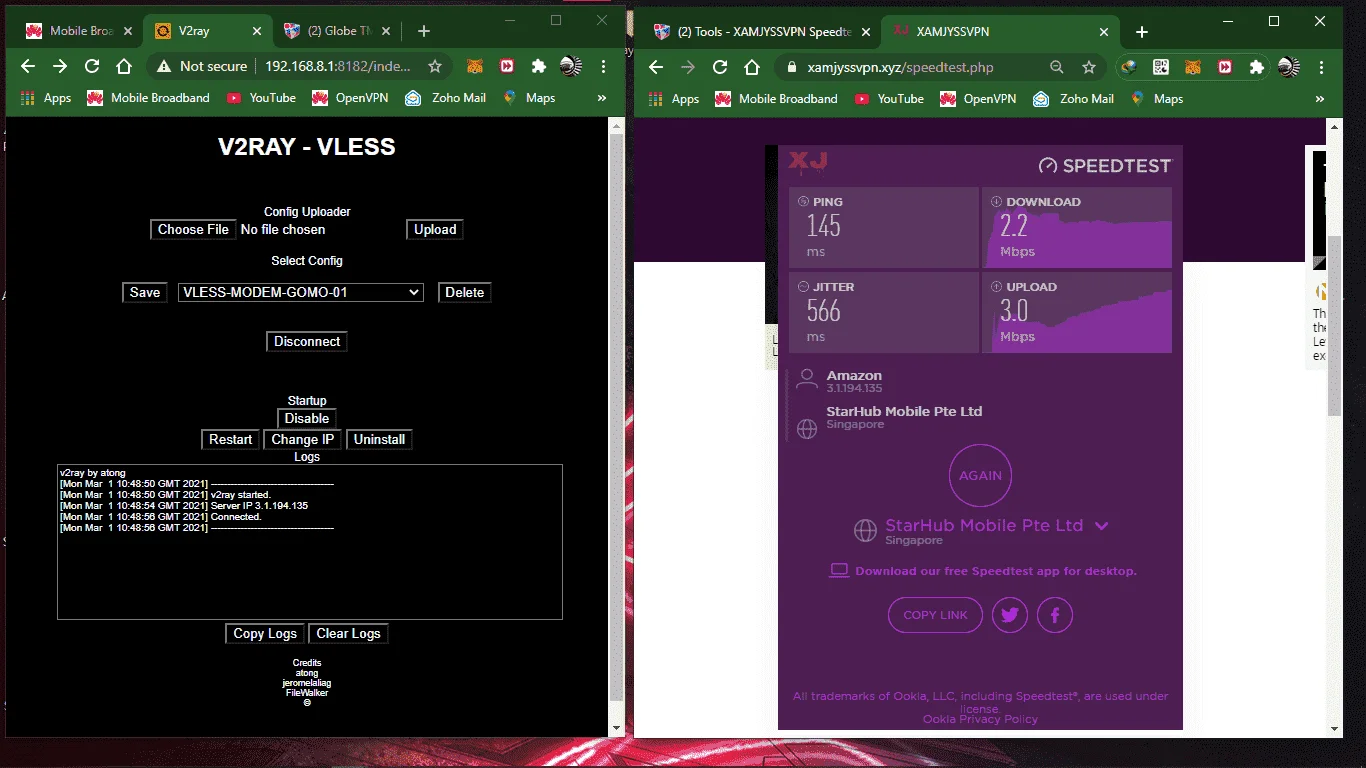Open new tab in right browser window

[1142, 32]
